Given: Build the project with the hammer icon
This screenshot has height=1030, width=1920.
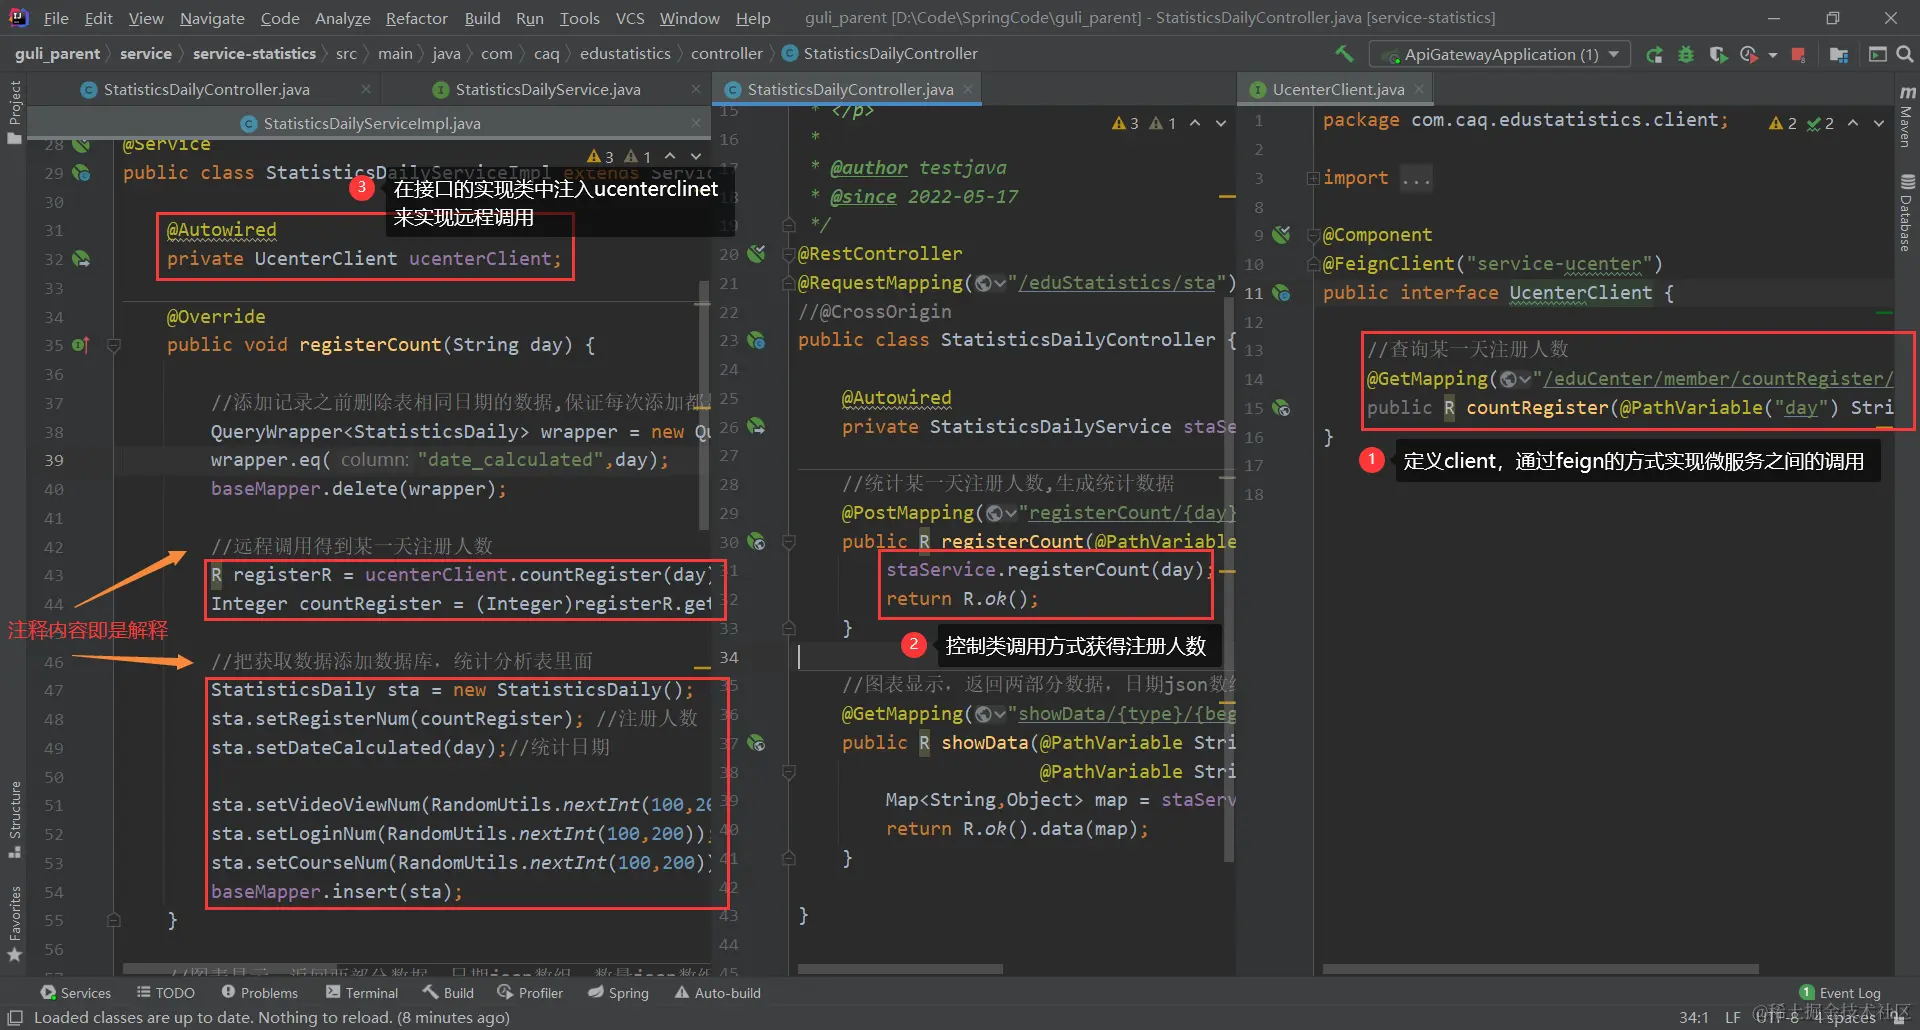Looking at the screenshot, I should 1344,54.
